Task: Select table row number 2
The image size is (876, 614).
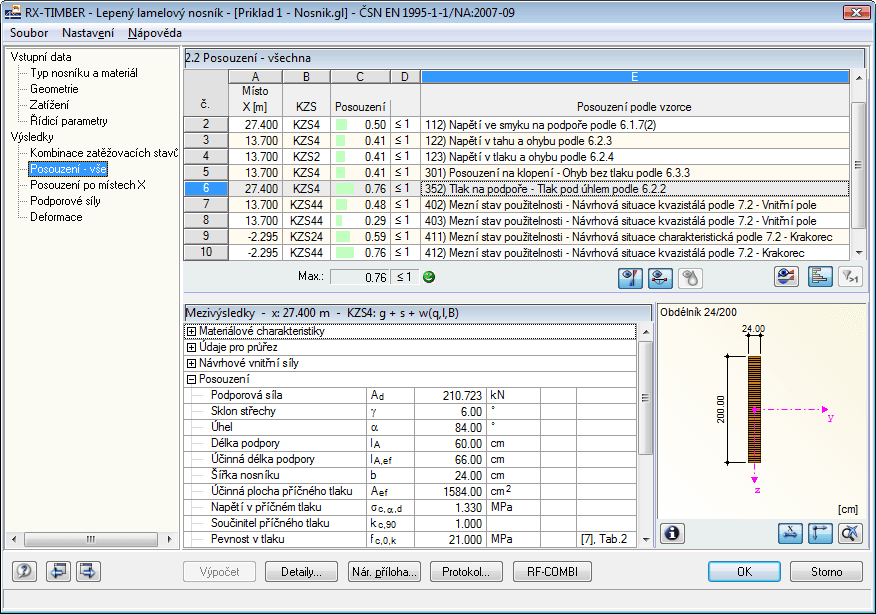Action: [x=206, y=125]
